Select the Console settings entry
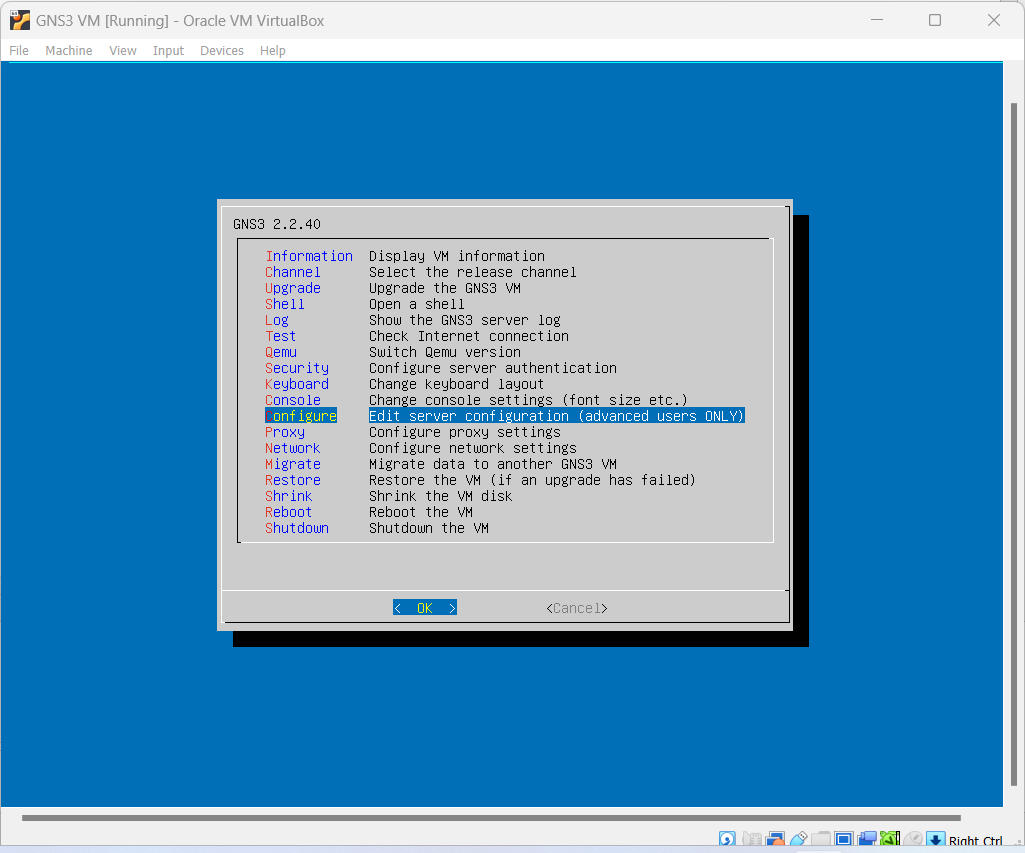1025x853 pixels. pos(476,400)
